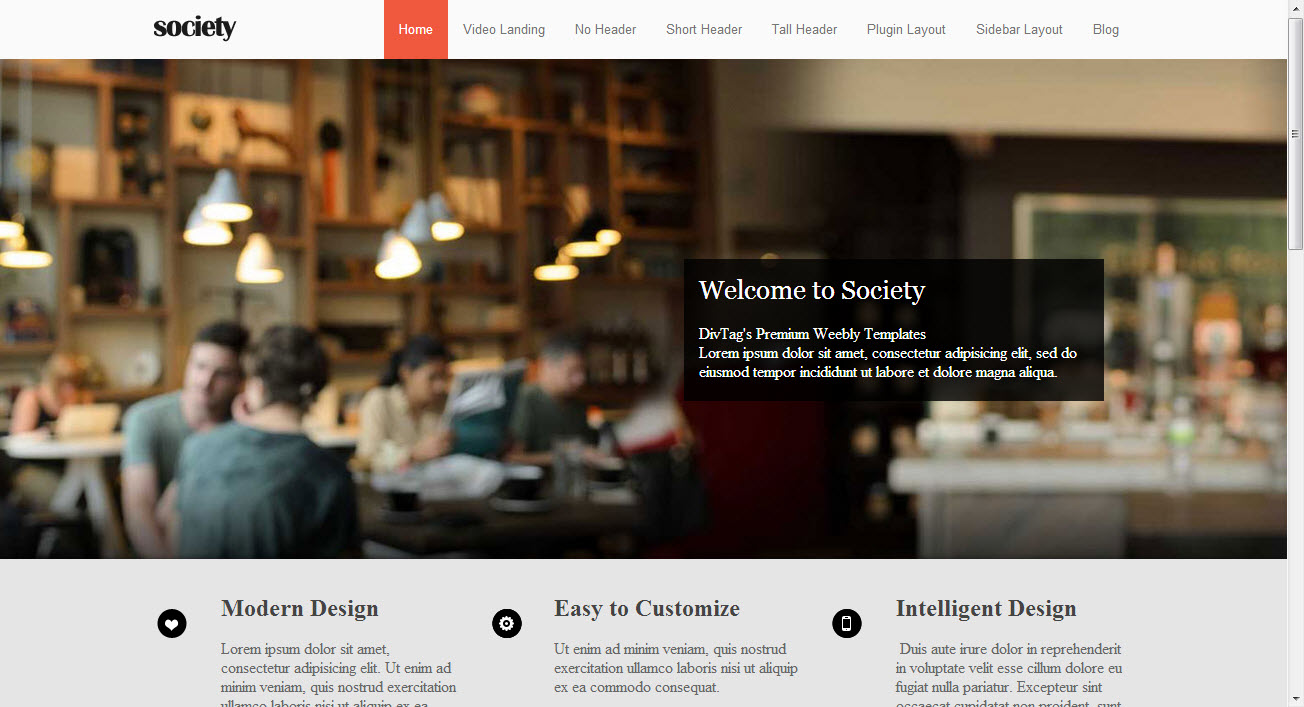Select Tall Header in the navigation
Viewport: 1304px width, 707px height.
point(805,29)
